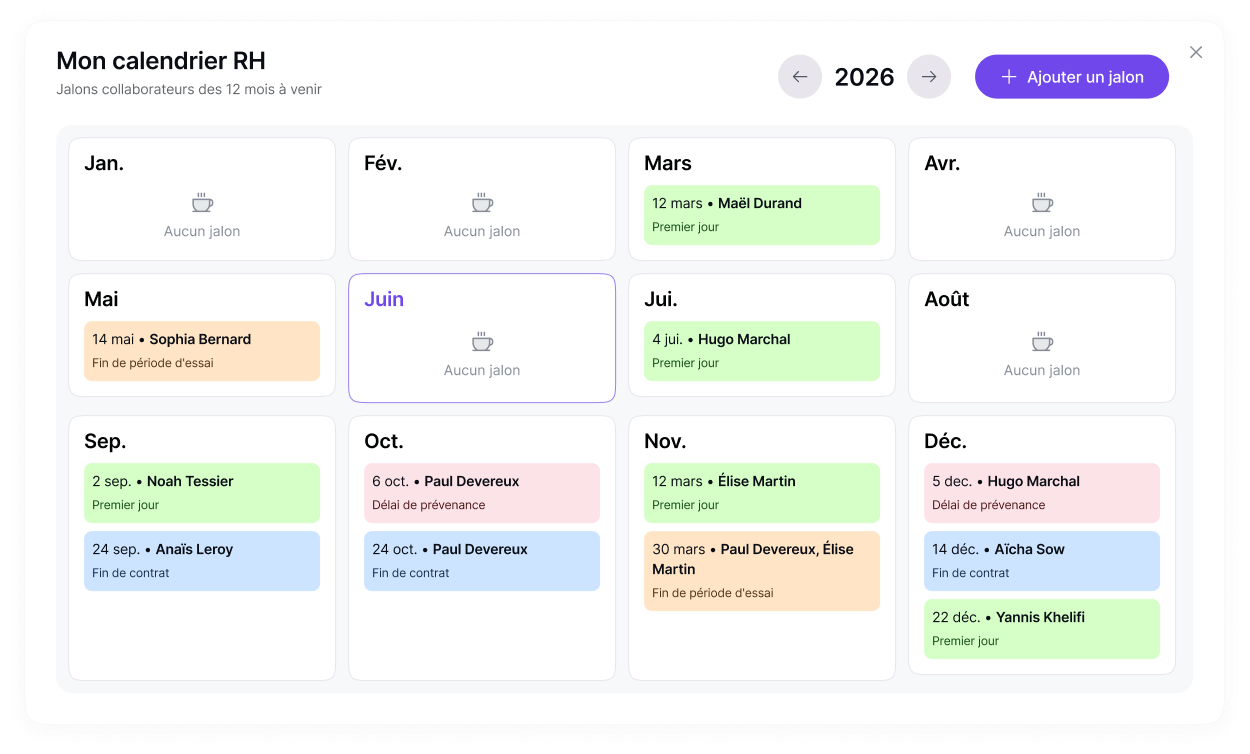
Task: Click the coffee cup icon in Jan.
Action: tap(202, 203)
